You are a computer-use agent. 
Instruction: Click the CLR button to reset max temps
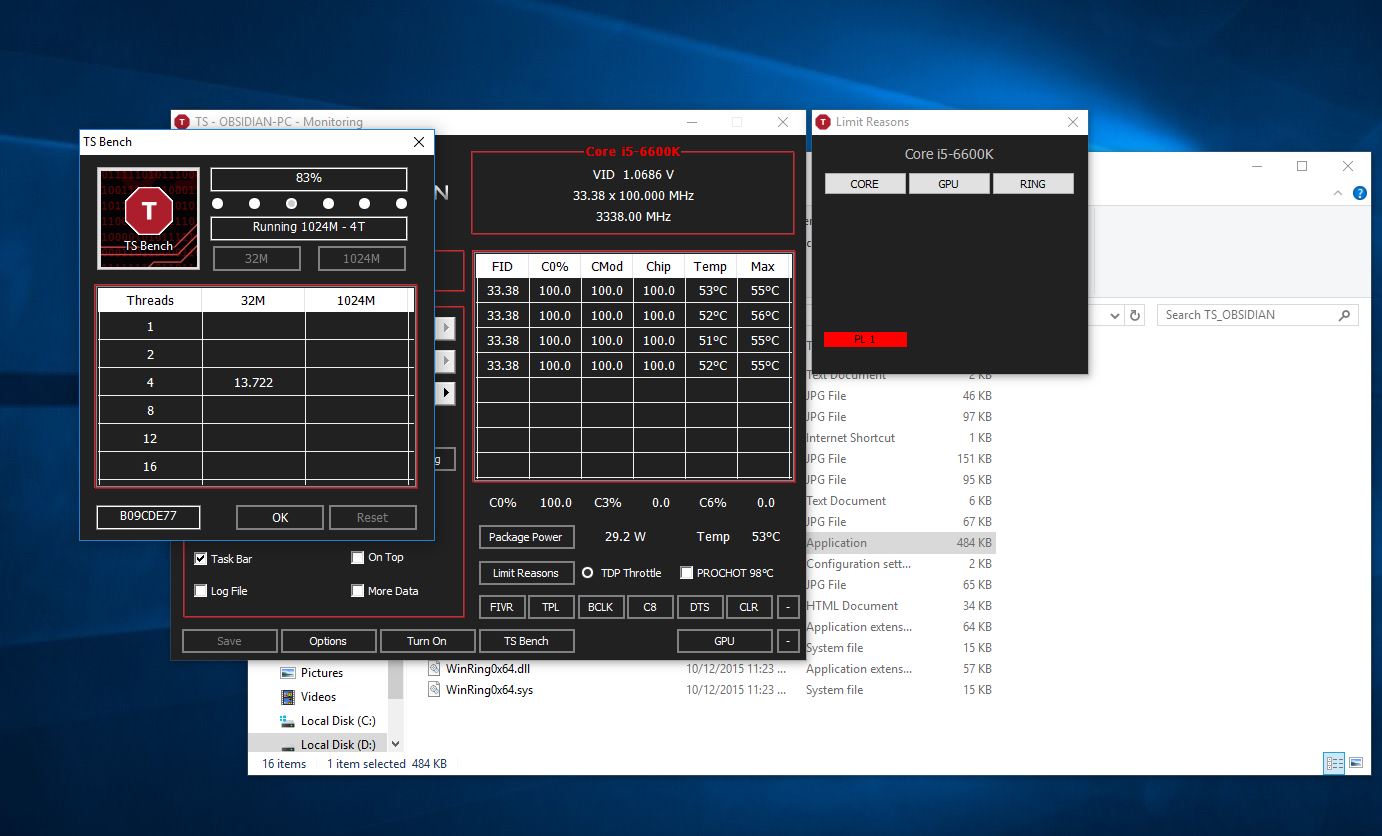click(749, 607)
